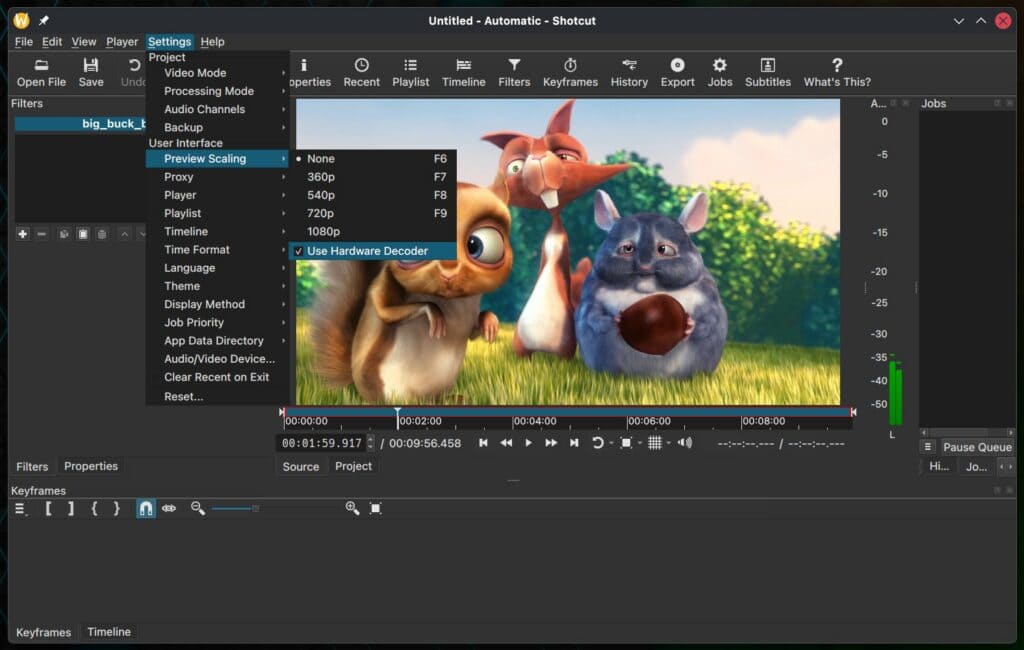The width and height of the screenshot is (1024, 650).
Task: Open the Jobs panel from the toolbar
Action: point(720,71)
